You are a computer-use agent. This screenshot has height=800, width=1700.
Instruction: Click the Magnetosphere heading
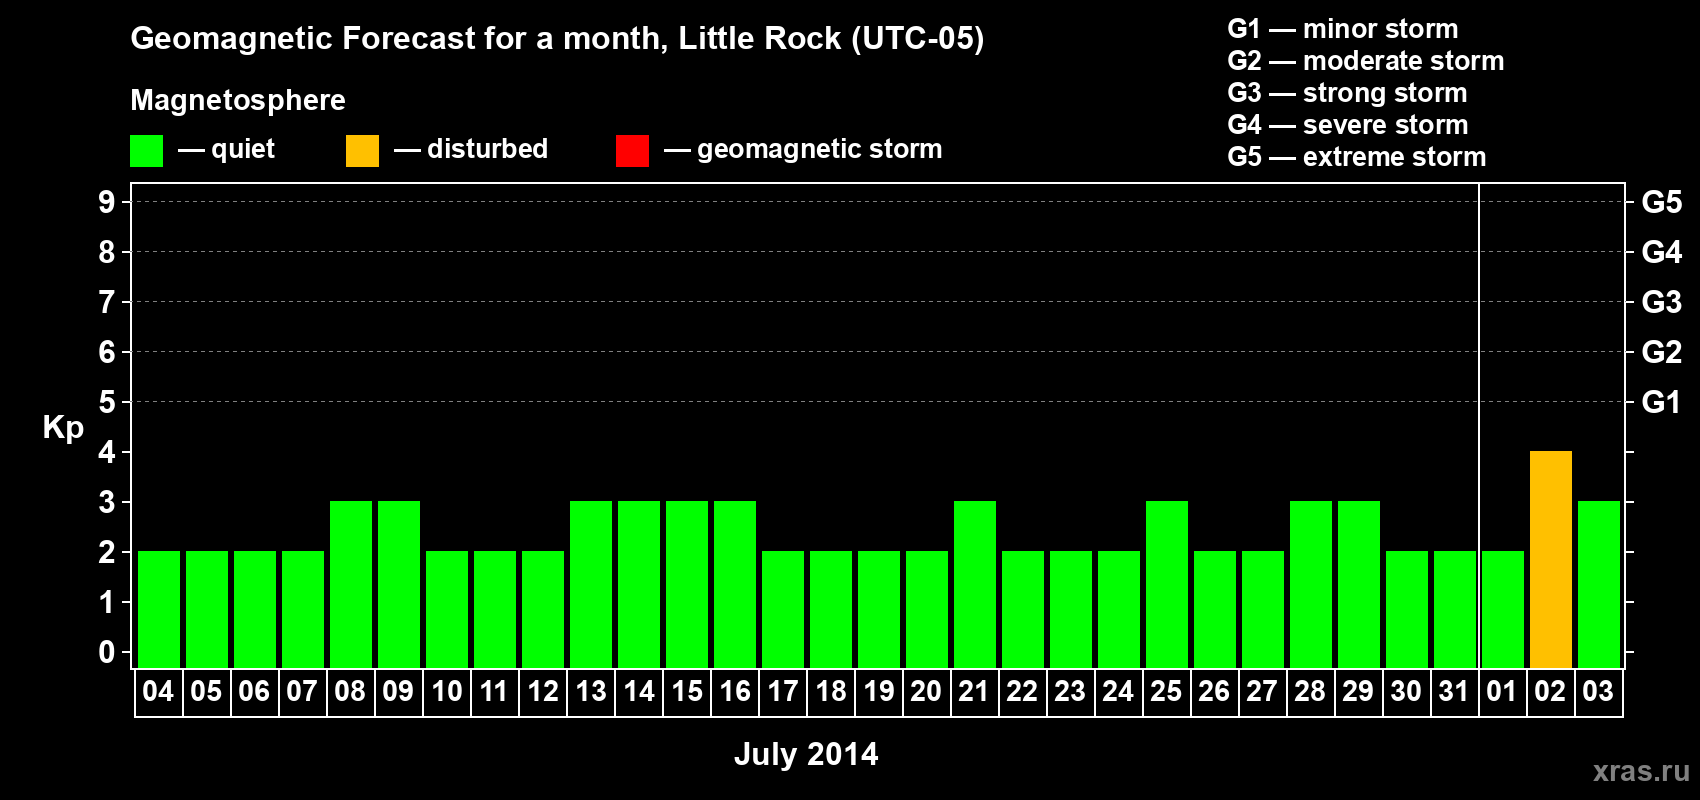(x=238, y=100)
